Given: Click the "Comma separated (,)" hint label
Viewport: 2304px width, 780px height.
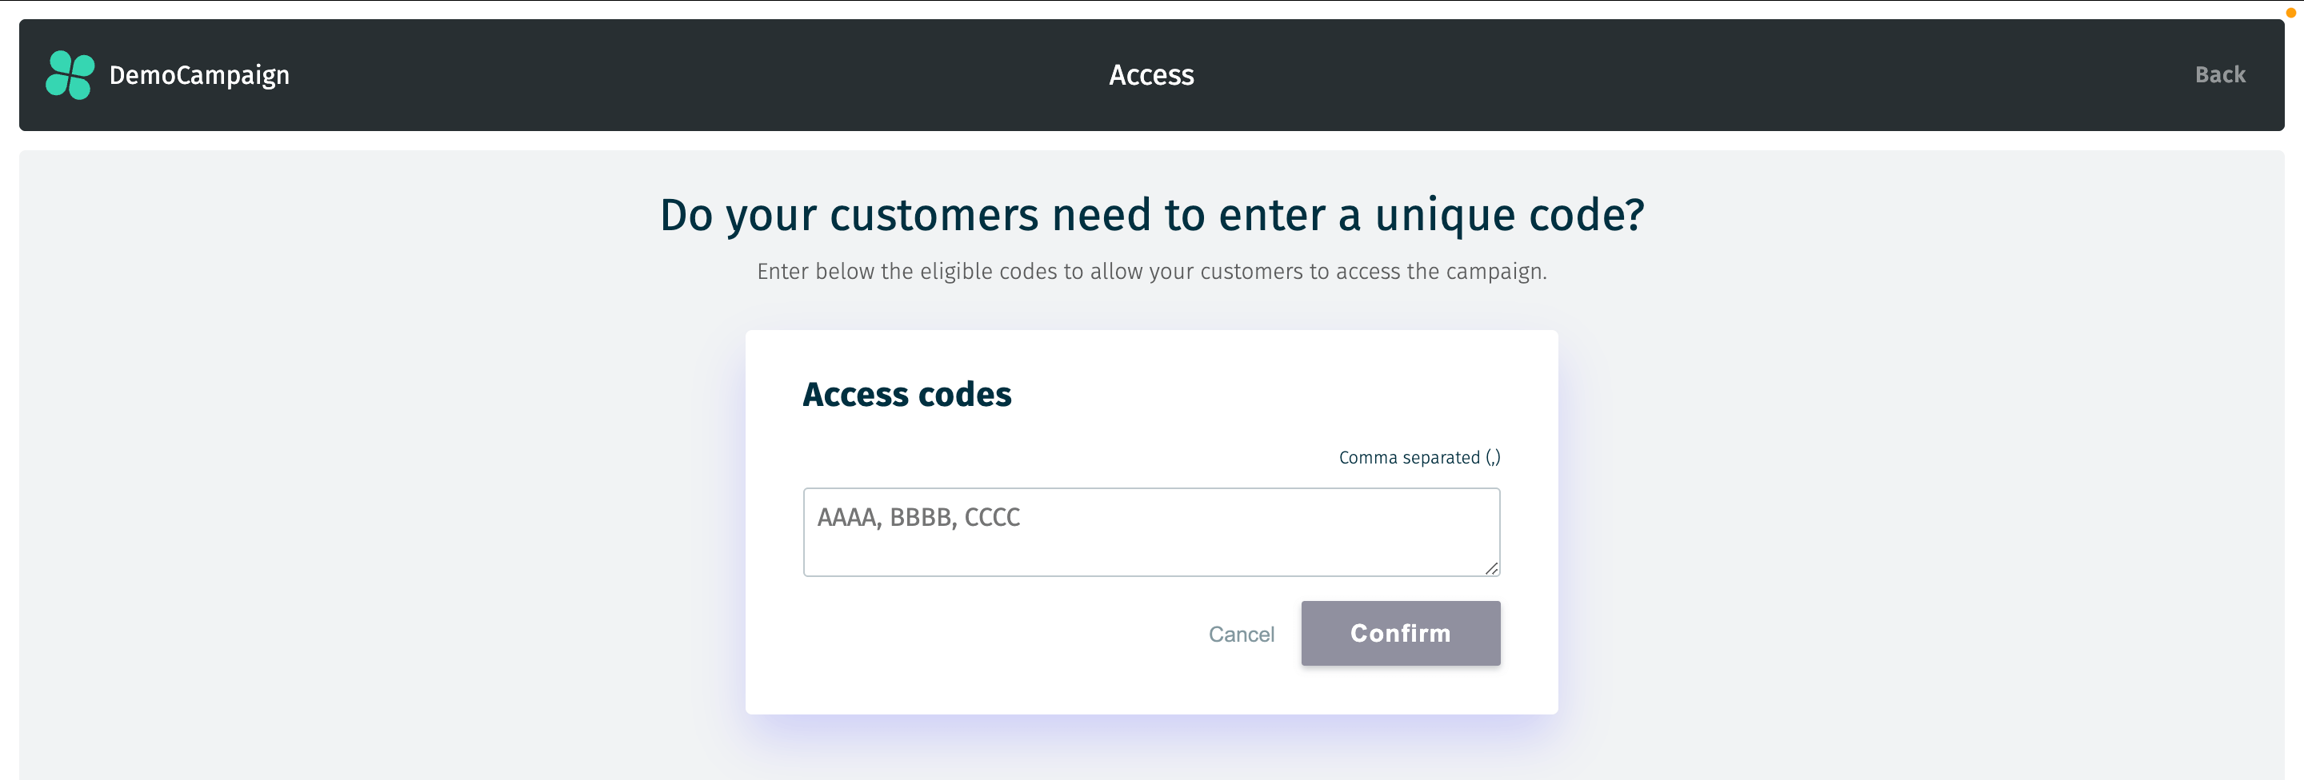Looking at the screenshot, I should [x=1419, y=458].
